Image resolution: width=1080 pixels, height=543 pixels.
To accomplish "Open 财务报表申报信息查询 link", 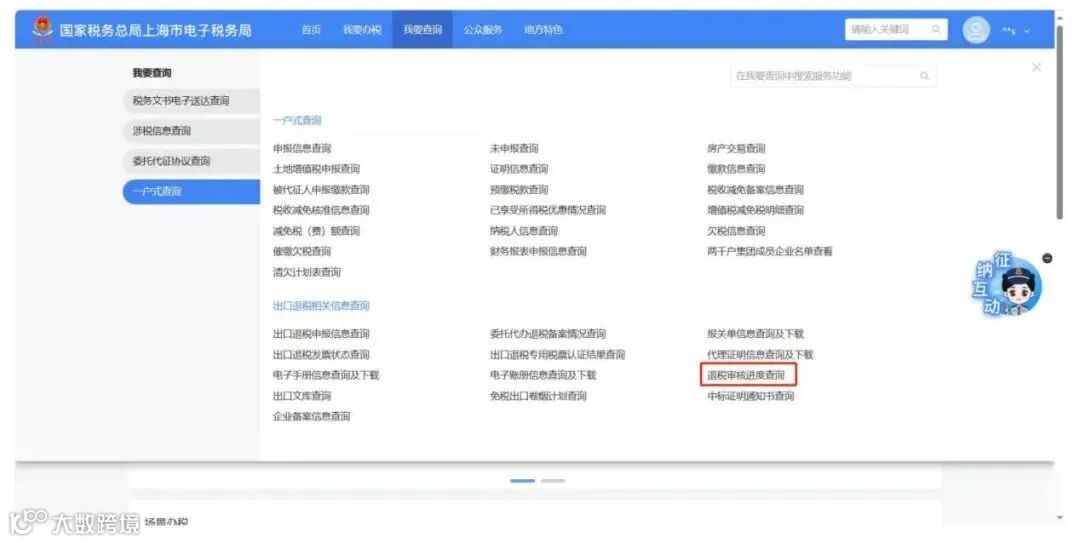I will point(538,252).
